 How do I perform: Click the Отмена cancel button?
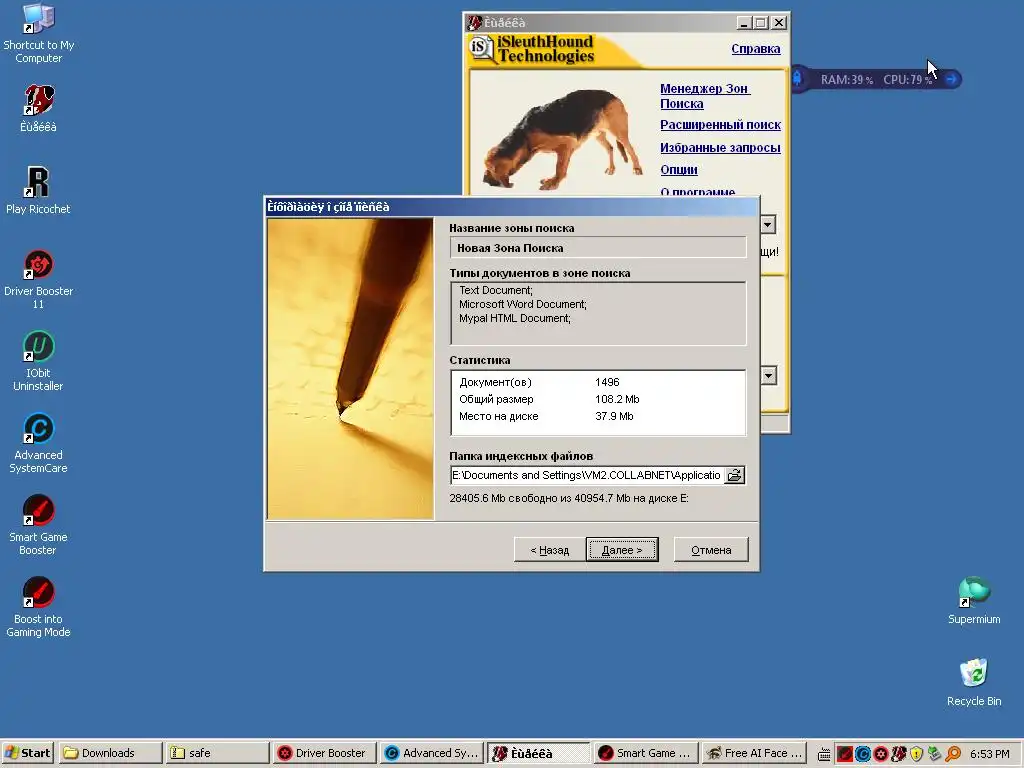[711, 550]
